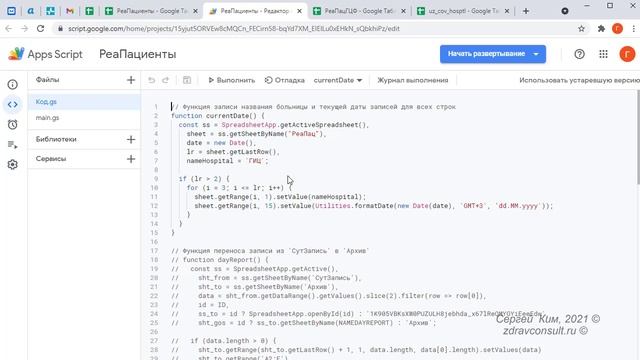Switch to the first РеаПациенты Google Sheets tab

coord(151,11)
